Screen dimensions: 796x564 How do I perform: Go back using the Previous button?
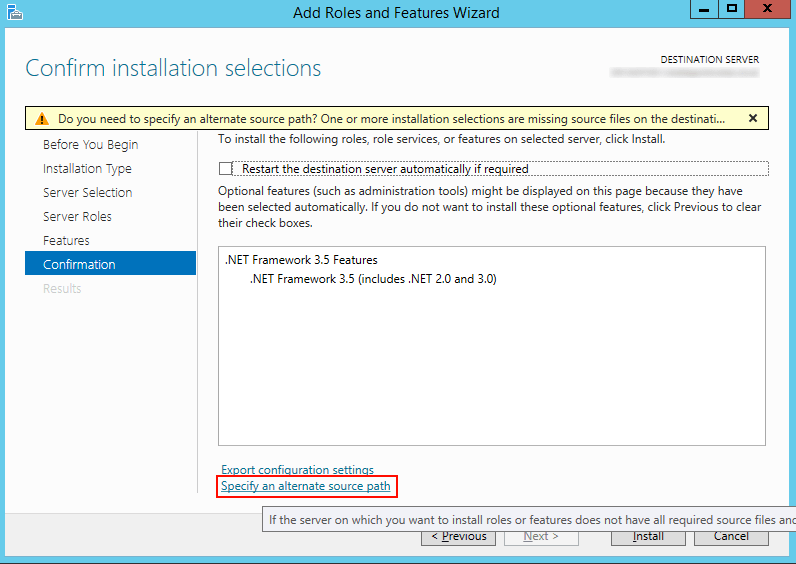[x=459, y=536]
